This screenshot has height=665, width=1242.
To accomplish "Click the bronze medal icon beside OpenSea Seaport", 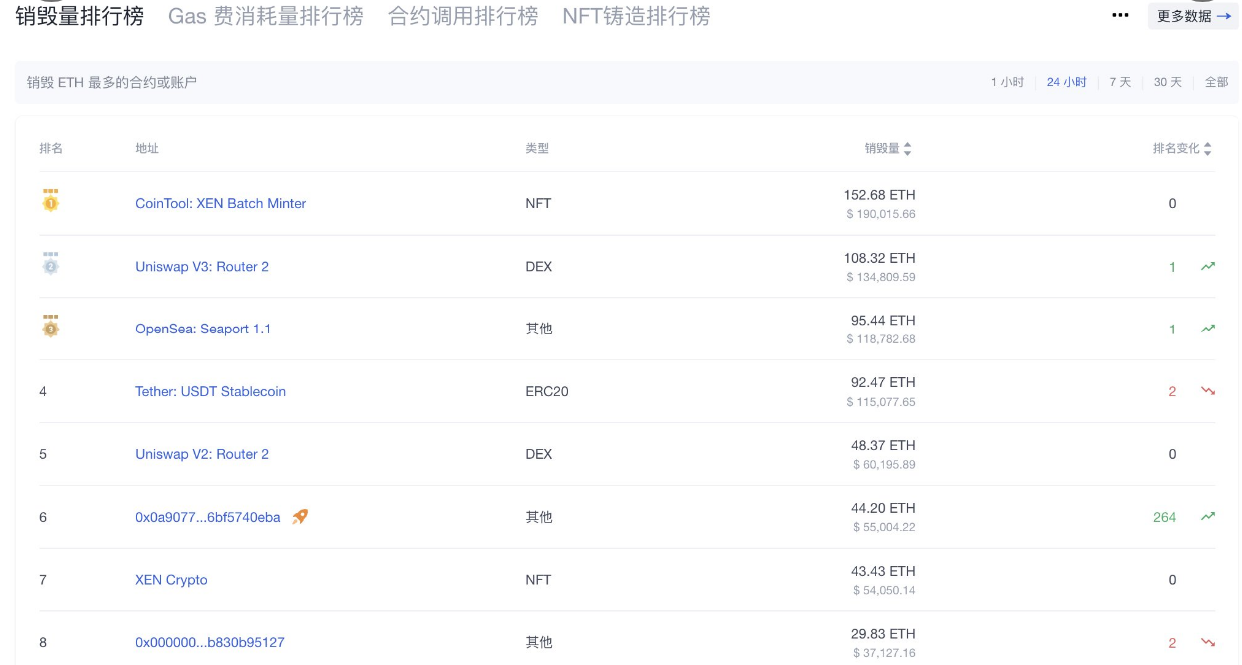I will [x=50, y=327].
